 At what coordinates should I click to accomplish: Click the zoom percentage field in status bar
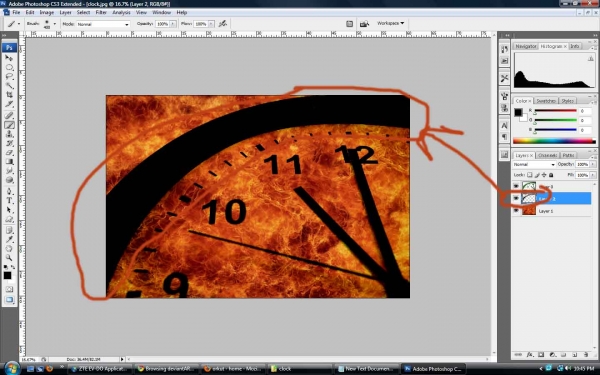pyautogui.click(x=28, y=360)
